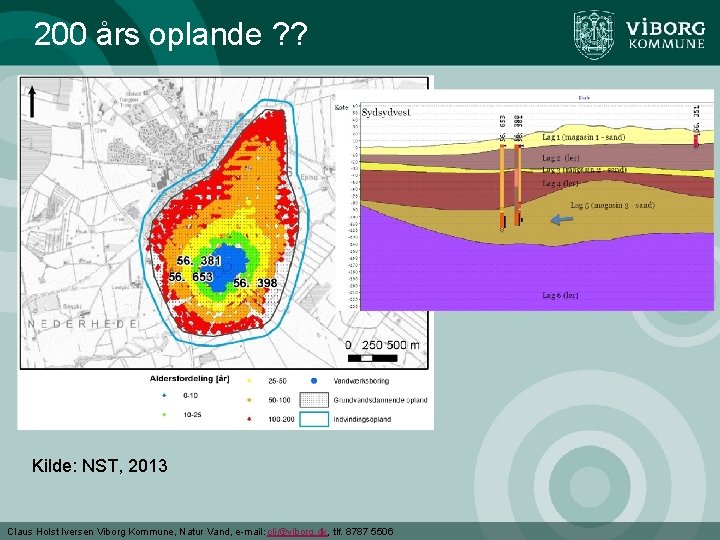Open the email link in the footer

[x=297, y=532]
